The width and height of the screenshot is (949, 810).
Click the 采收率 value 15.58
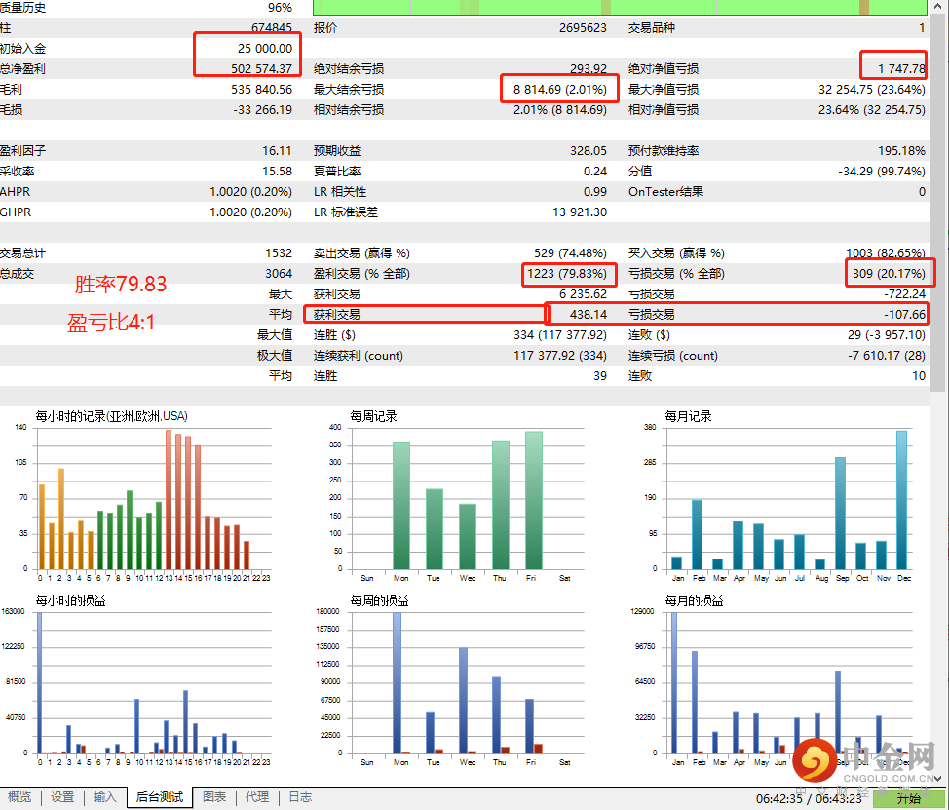pyautogui.click(x=277, y=171)
